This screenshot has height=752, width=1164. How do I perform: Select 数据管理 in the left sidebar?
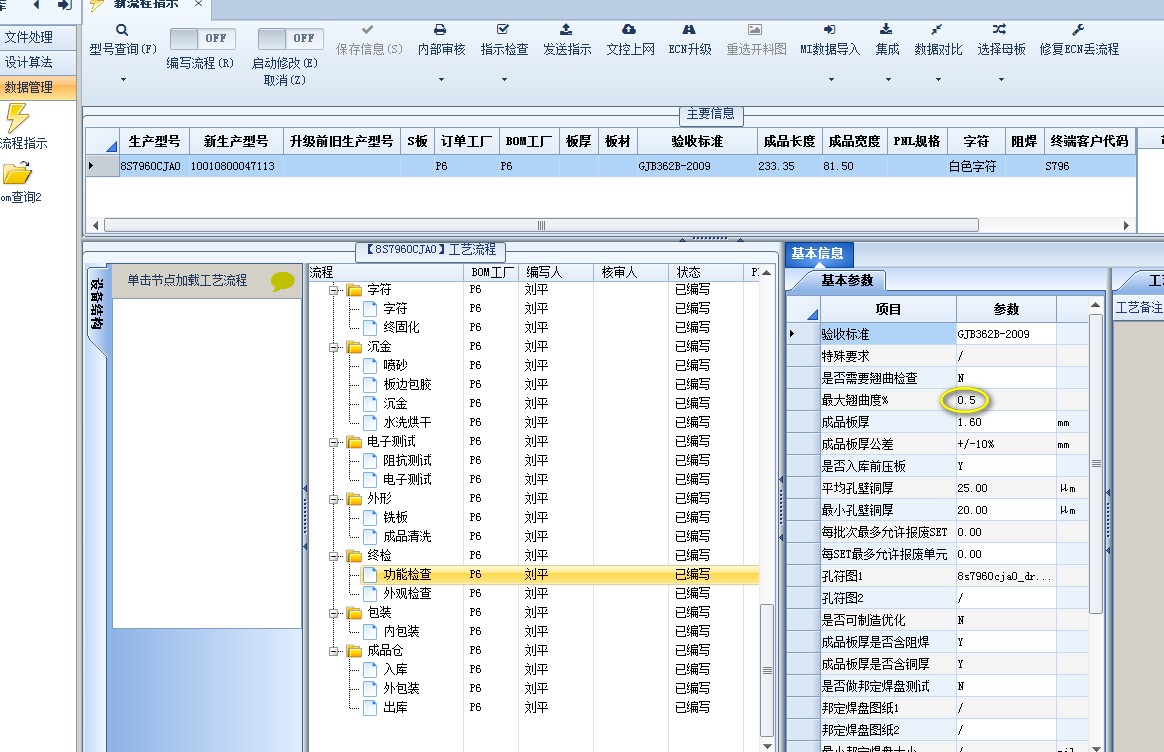point(37,87)
